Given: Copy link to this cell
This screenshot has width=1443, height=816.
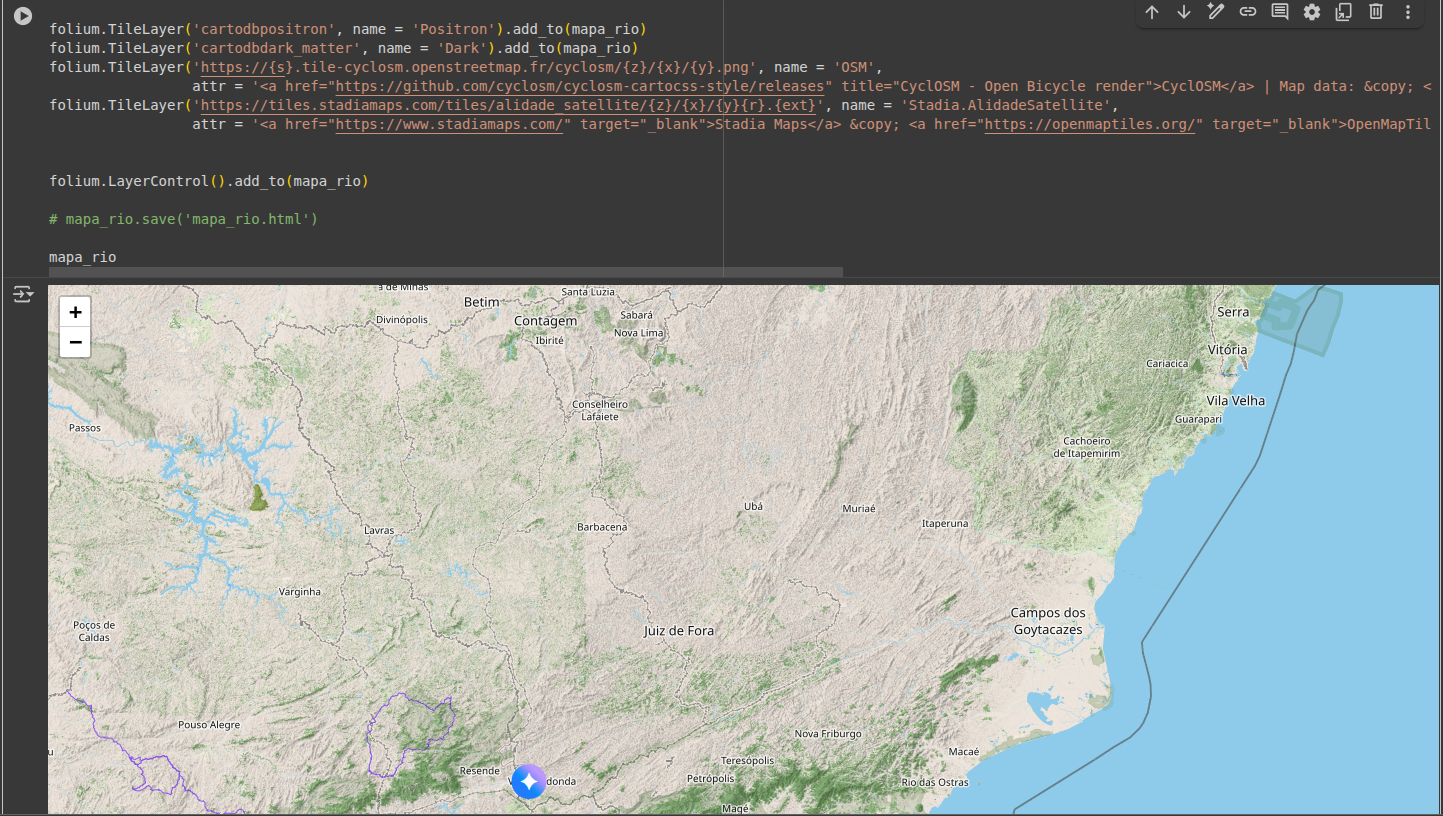Looking at the screenshot, I should pyautogui.click(x=1248, y=12).
